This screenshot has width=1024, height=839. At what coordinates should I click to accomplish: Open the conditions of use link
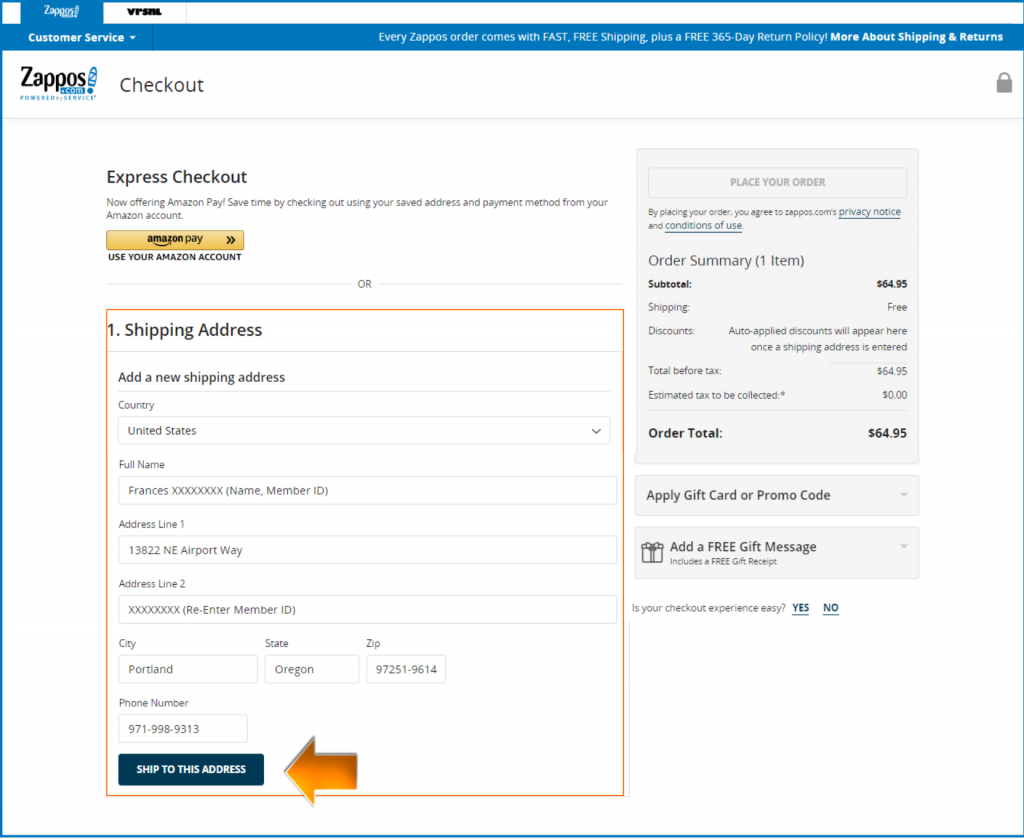[x=703, y=226]
